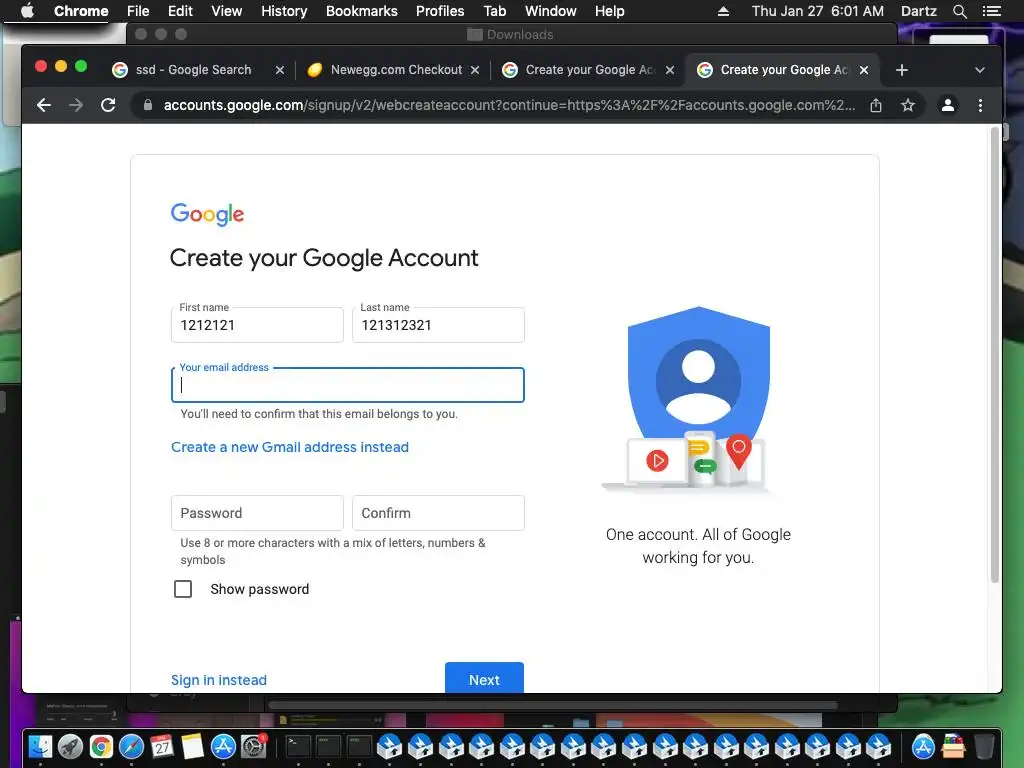This screenshot has width=1024, height=768.
Task: Open the File menu
Action: click(138, 11)
